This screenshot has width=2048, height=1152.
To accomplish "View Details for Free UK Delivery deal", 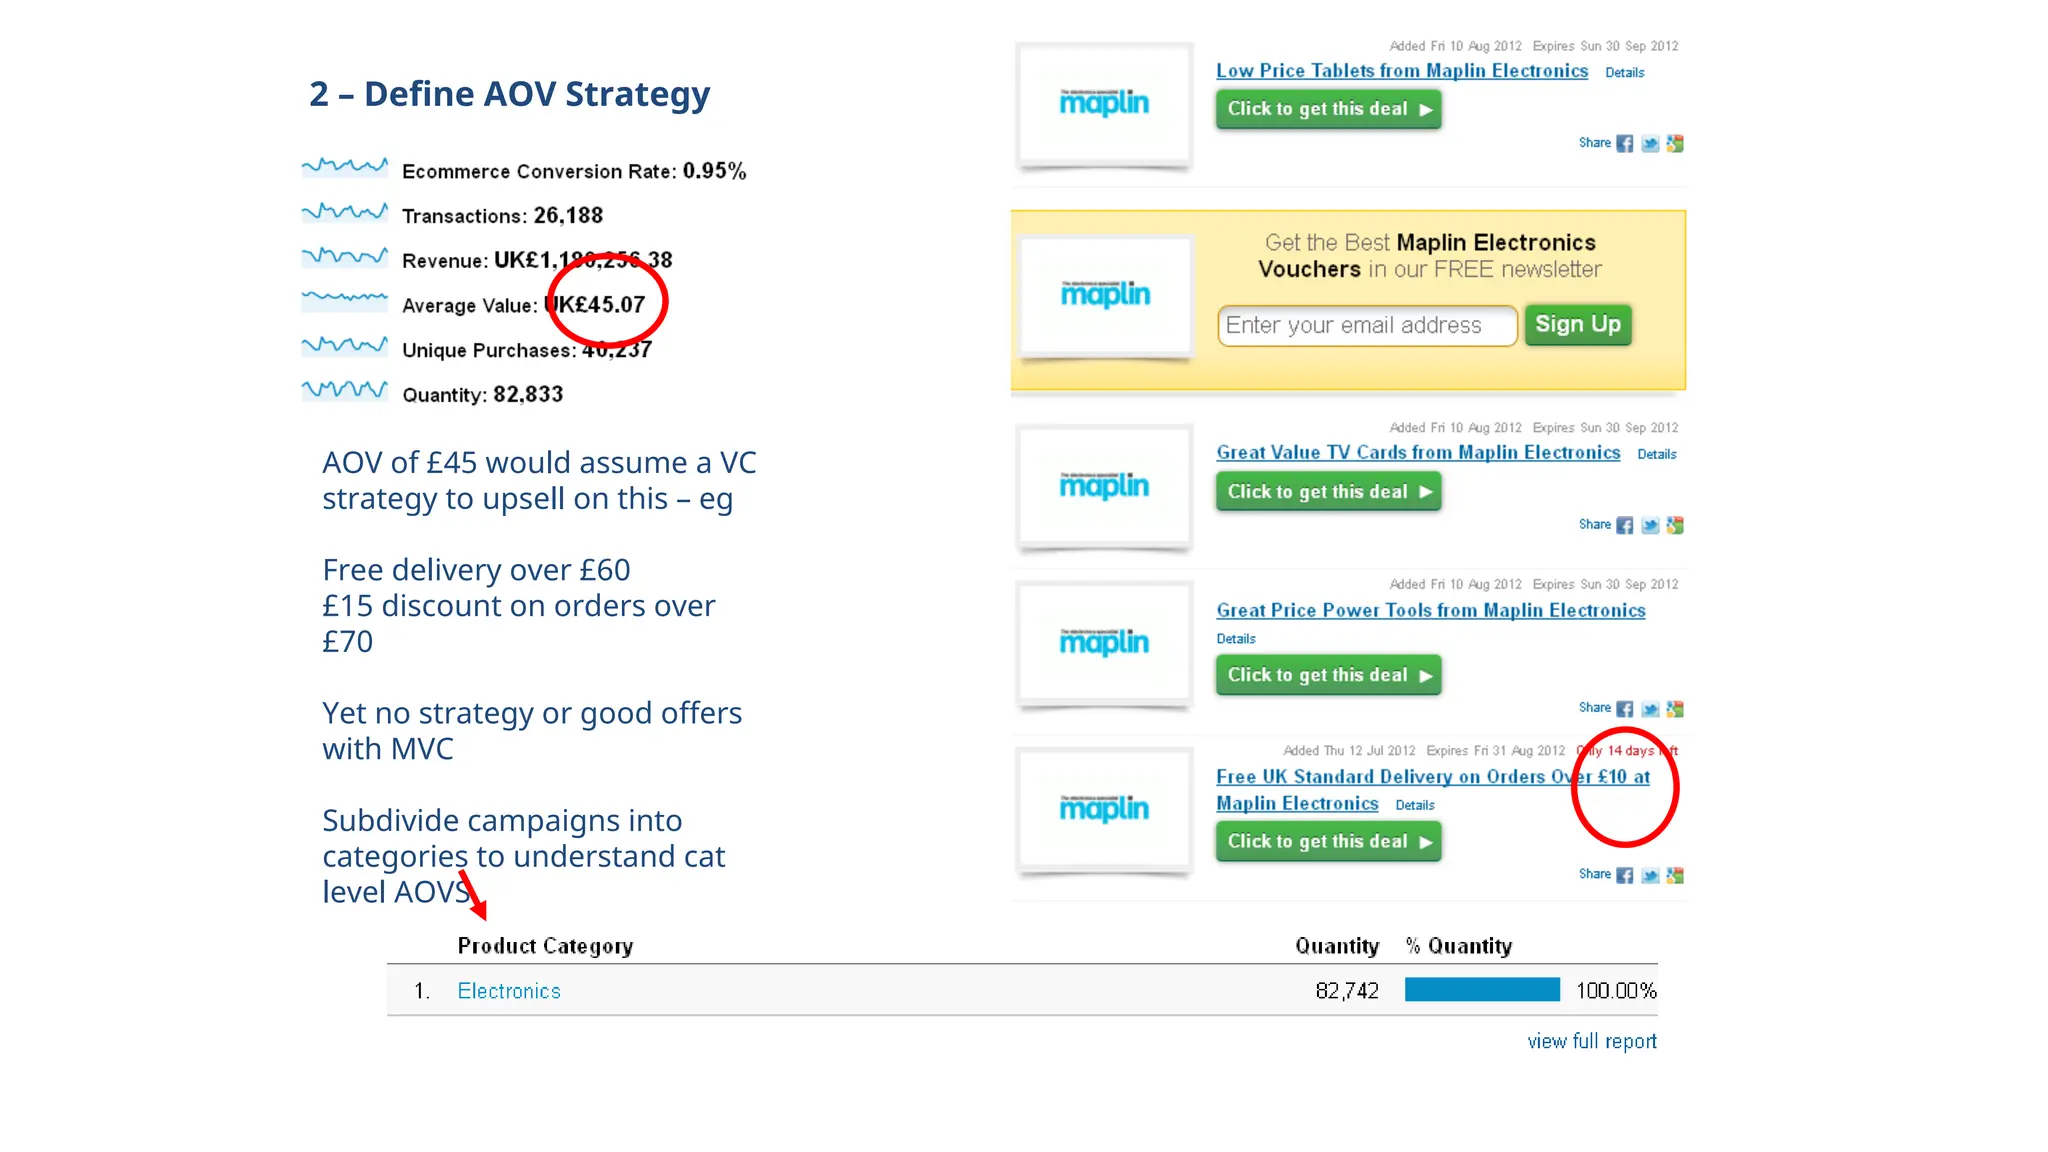I will pyautogui.click(x=1415, y=806).
